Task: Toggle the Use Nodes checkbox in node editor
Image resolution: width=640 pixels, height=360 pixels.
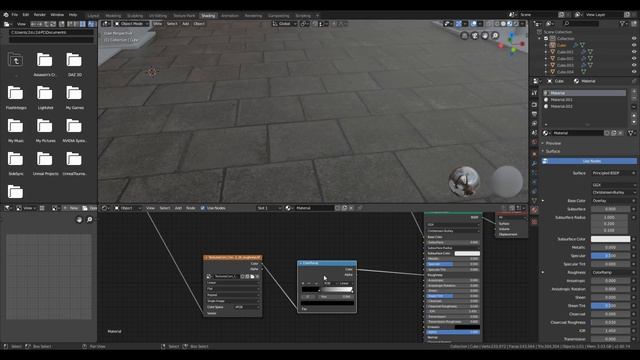Action: 203,208
